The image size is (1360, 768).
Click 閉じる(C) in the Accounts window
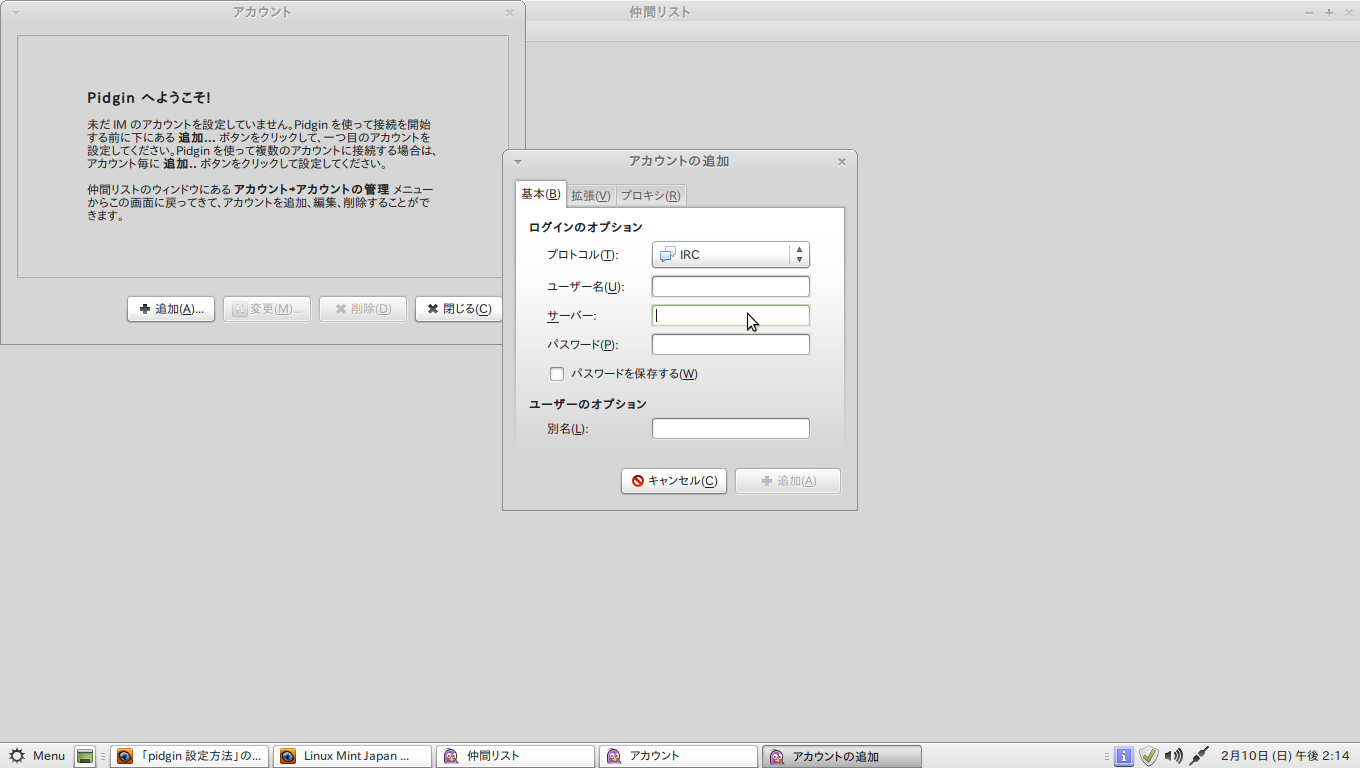459,309
